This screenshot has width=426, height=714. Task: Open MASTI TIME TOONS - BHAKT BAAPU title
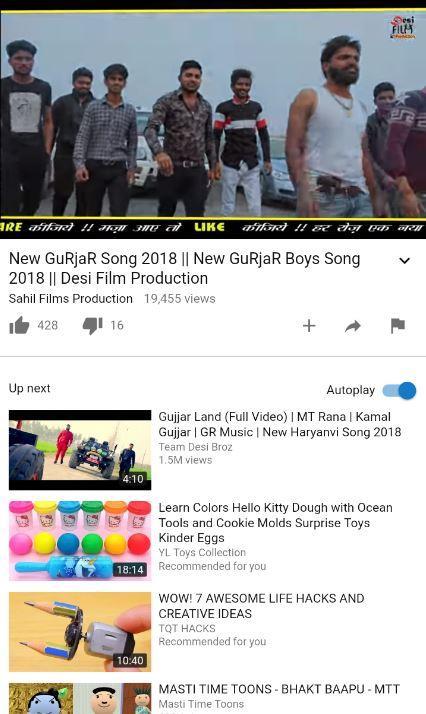tap(279, 689)
